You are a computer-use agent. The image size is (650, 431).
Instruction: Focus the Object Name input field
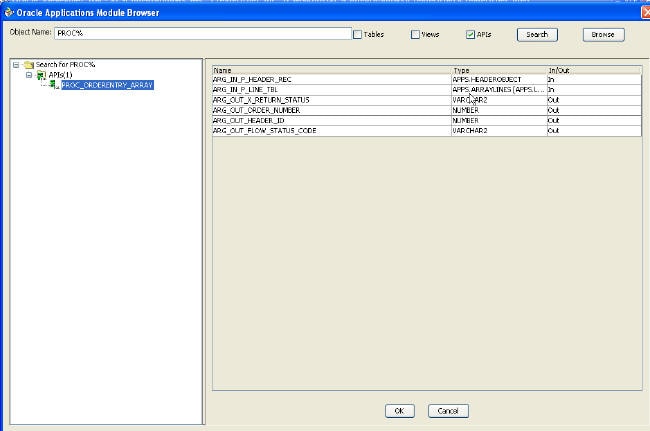coord(203,33)
